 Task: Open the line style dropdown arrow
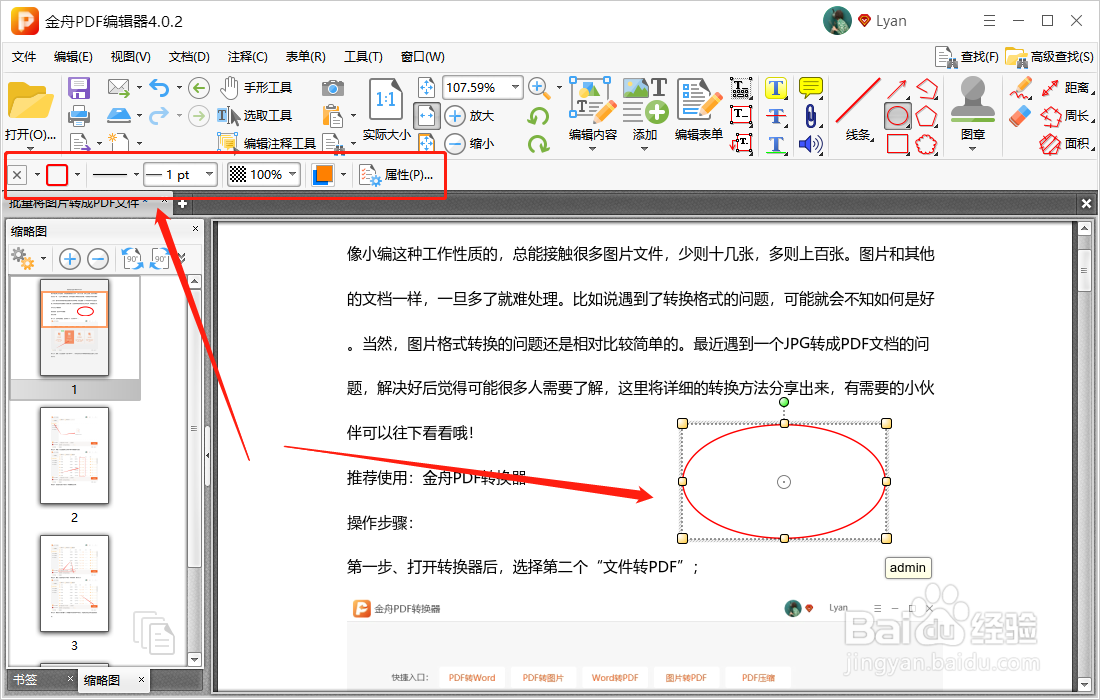coord(135,175)
